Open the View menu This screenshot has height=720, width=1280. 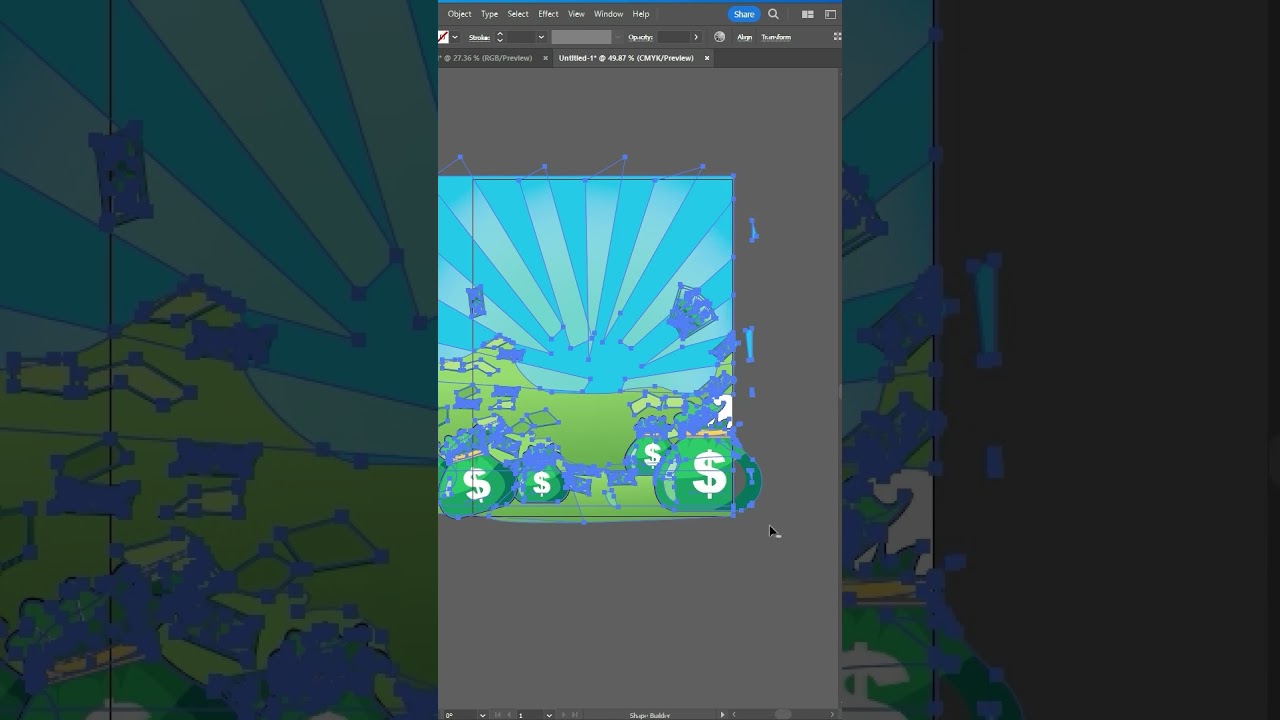(x=576, y=14)
